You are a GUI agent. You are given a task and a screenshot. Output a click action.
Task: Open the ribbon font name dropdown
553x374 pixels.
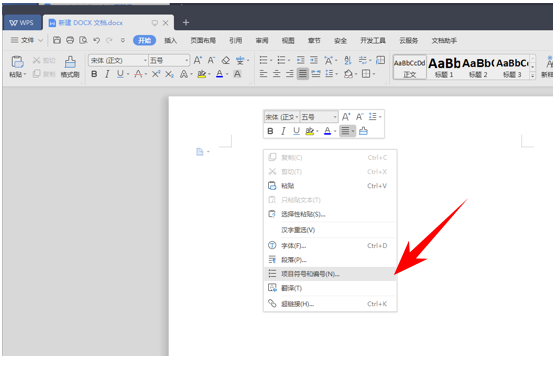(x=145, y=61)
